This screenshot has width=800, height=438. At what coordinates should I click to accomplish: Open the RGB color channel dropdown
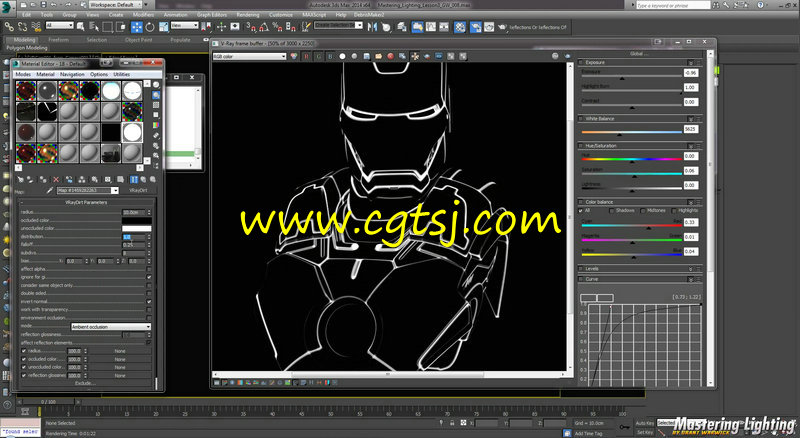click(249, 56)
